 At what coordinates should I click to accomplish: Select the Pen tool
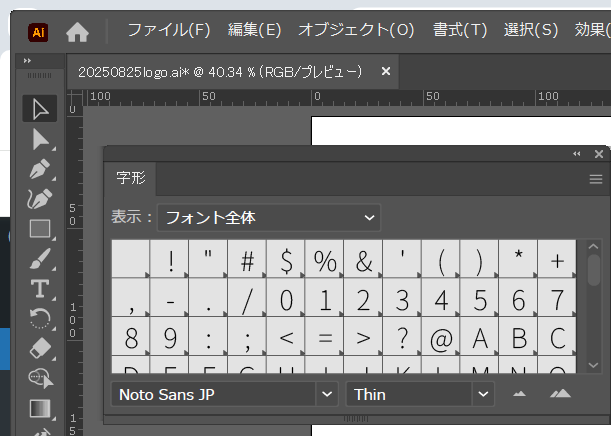tap(40, 168)
